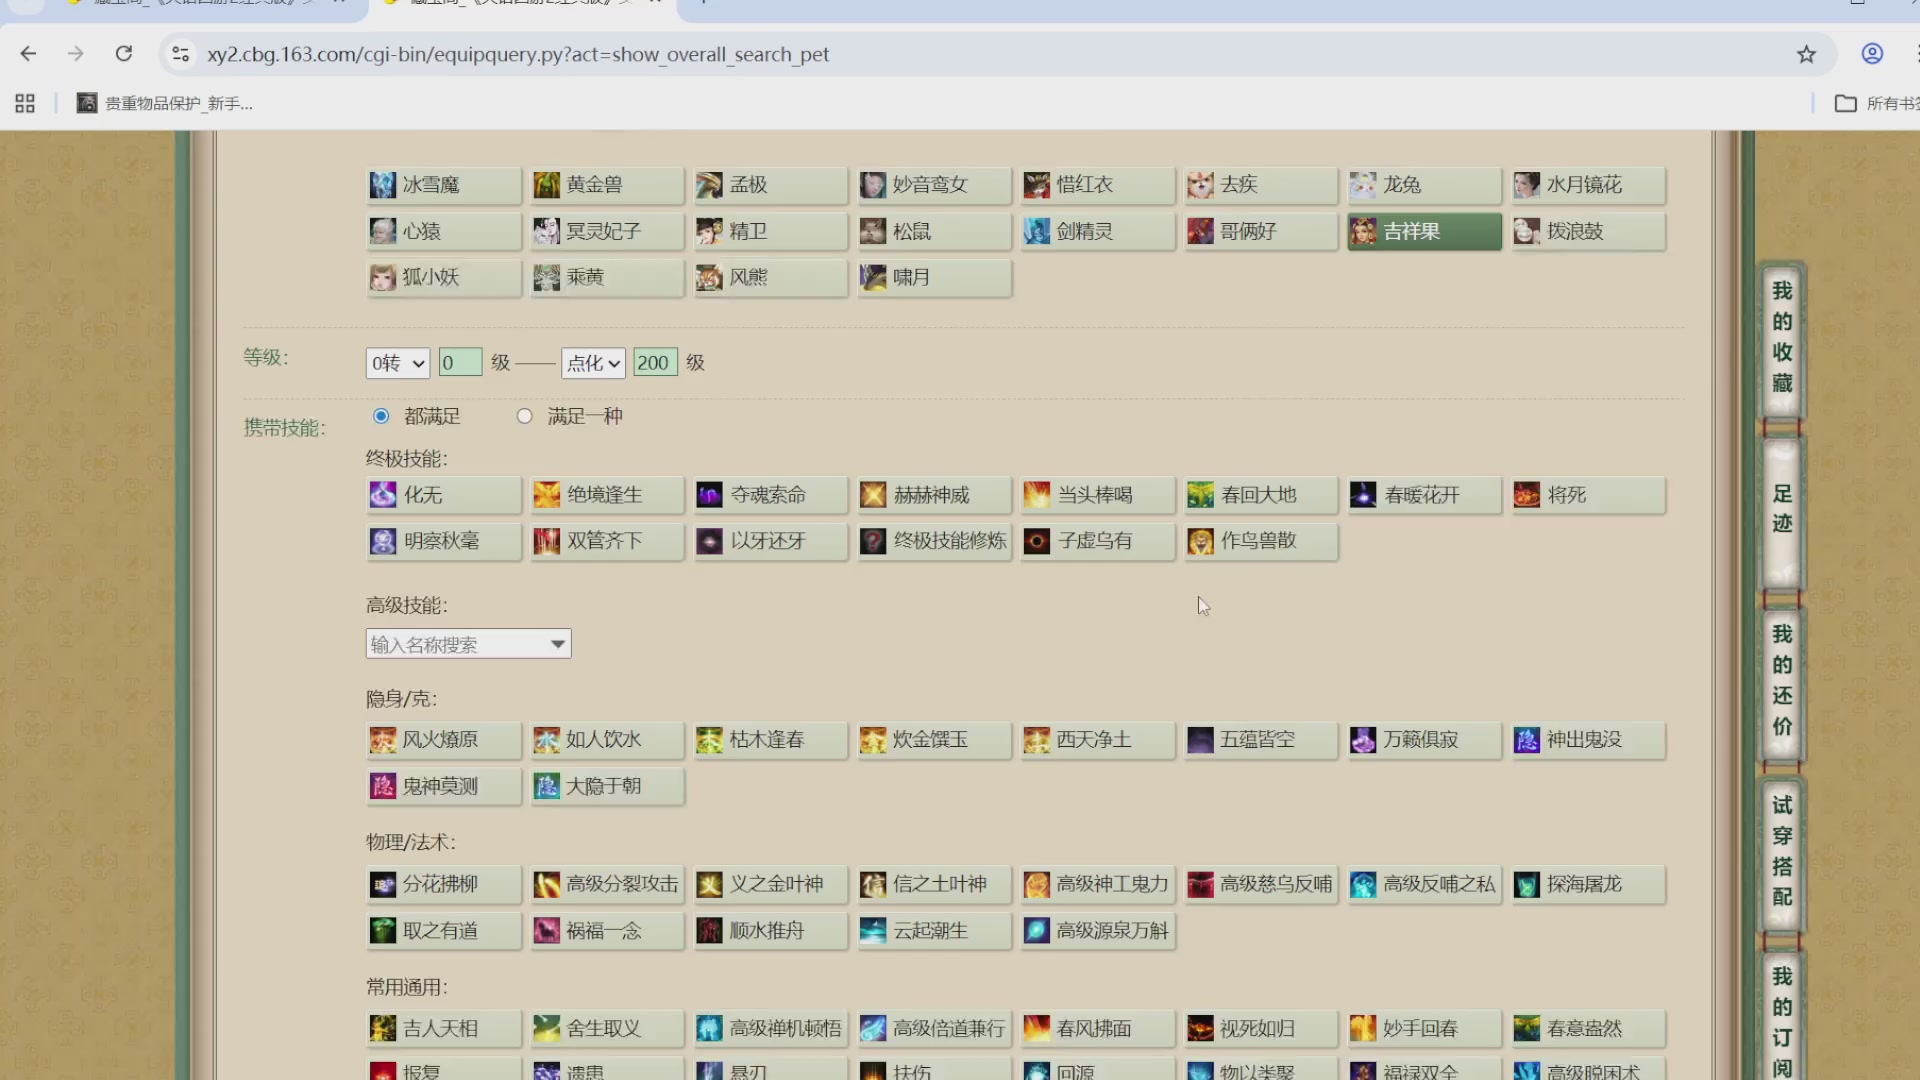
Task: Pick the 吉人天相 skill
Action: [x=443, y=1028]
